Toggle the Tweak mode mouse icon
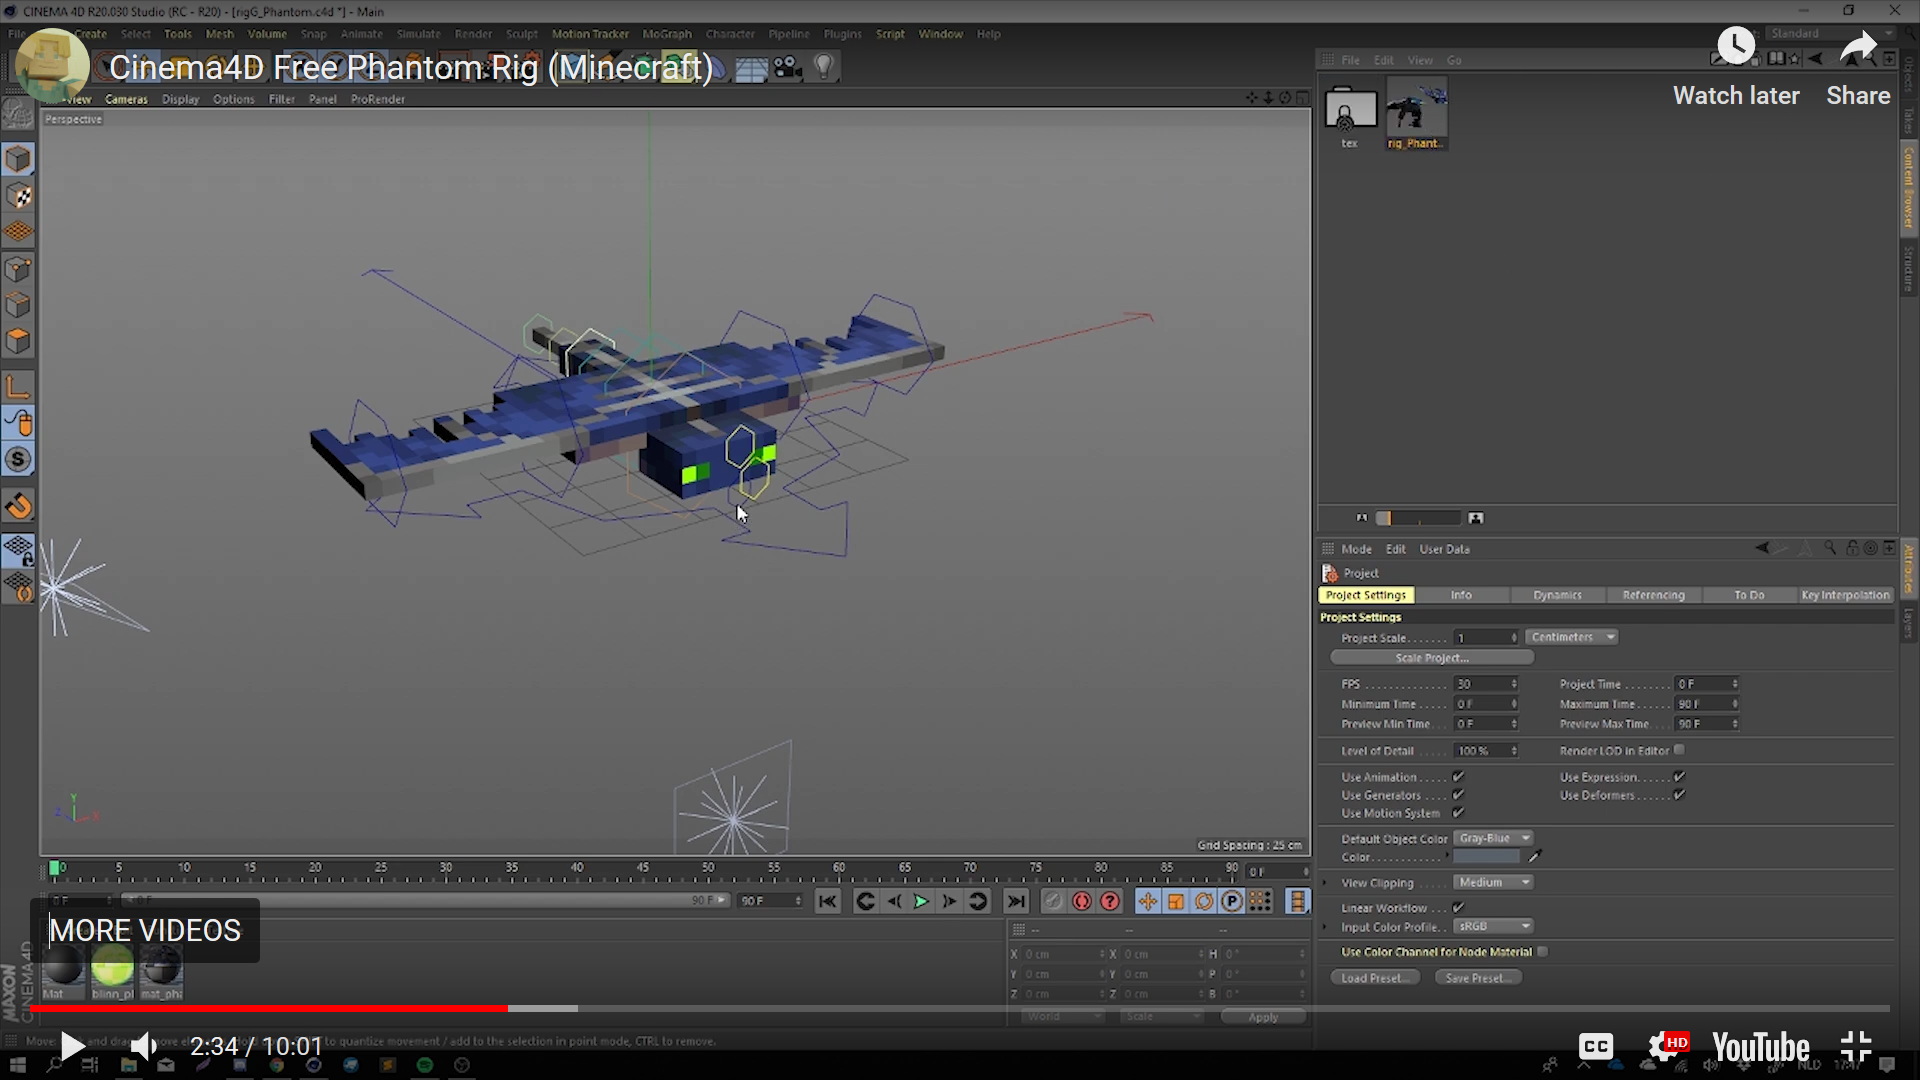This screenshot has width=1920, height=1080. coord(18,423)
